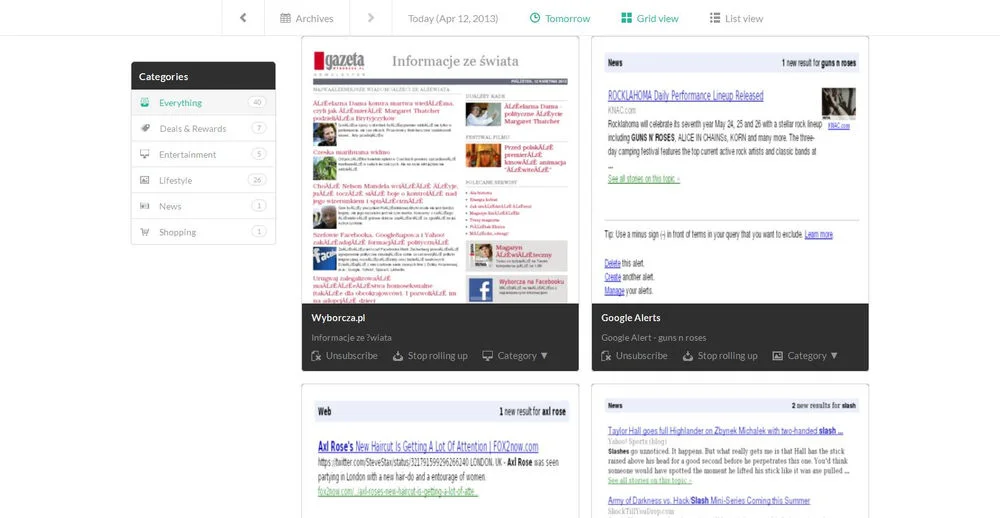Click the Shopping cart icon
Image resolution: width=1000 pixels, height=518 pixels.
[145, 232]
